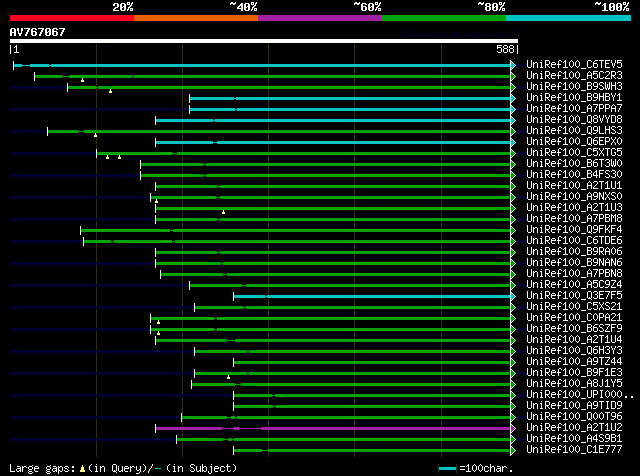This screenshot has height=476, width=640.
Task: Click the UniRef100_B9HBY1 label
Action: 574,98
